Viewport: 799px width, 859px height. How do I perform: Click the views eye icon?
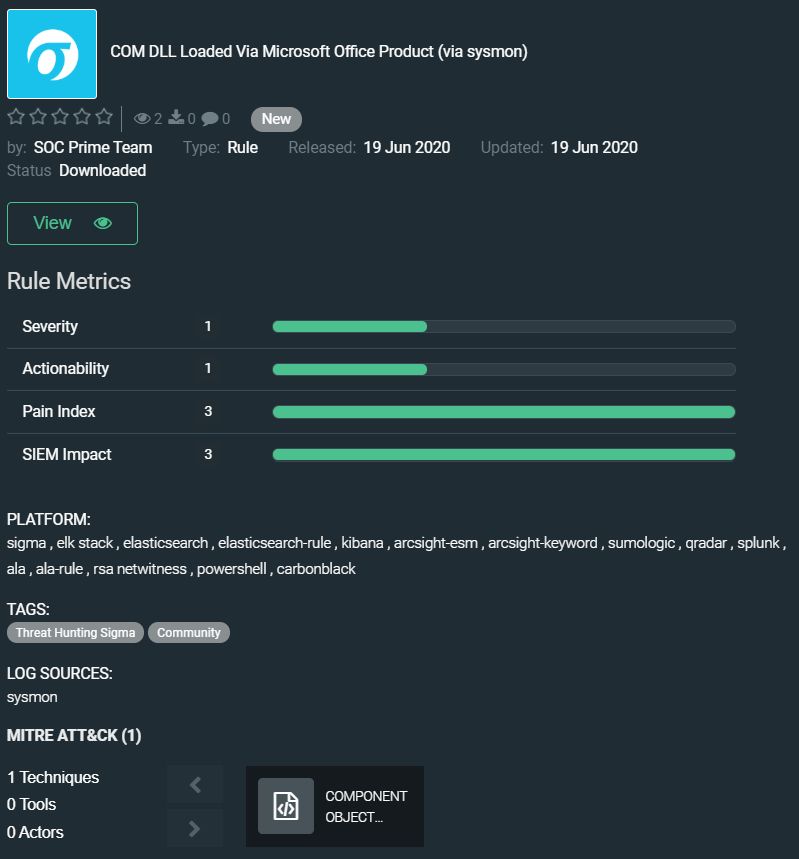click(x=142, y=119)
